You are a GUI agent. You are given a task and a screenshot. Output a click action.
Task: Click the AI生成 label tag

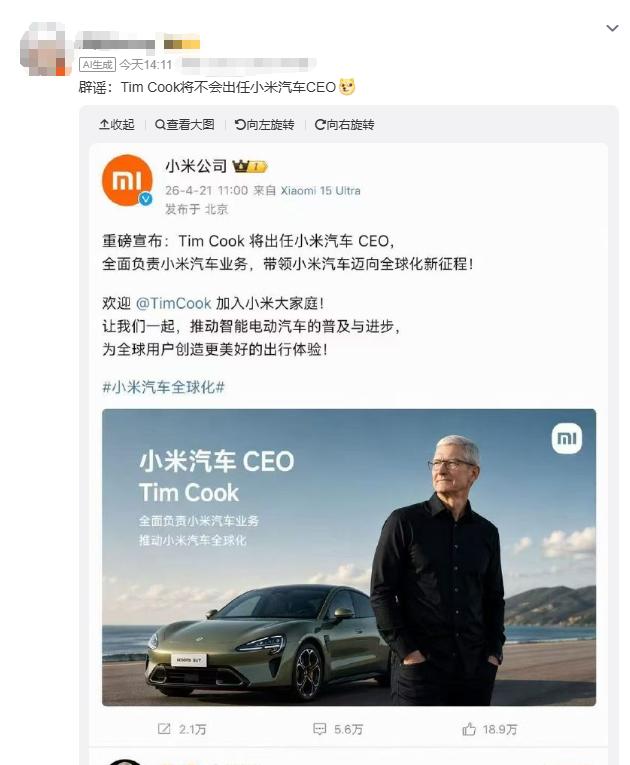pos(97,64)
